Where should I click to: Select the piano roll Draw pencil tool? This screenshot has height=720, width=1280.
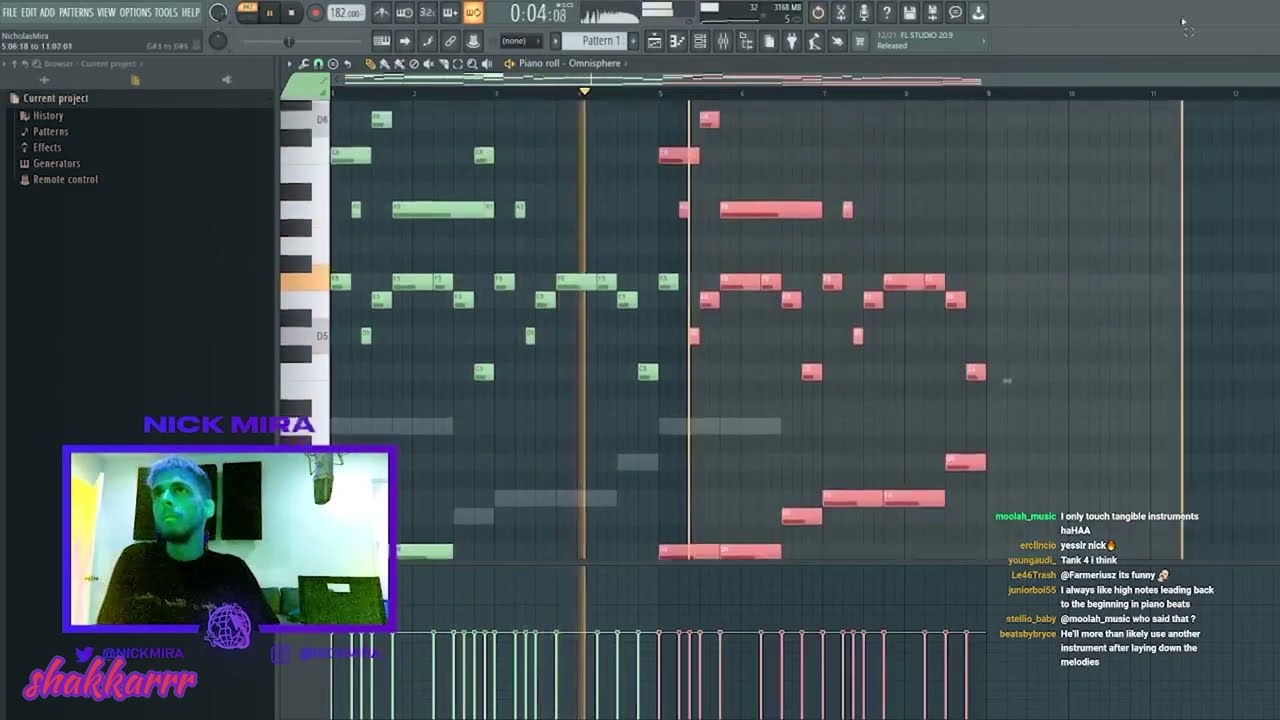click(370, 63)
